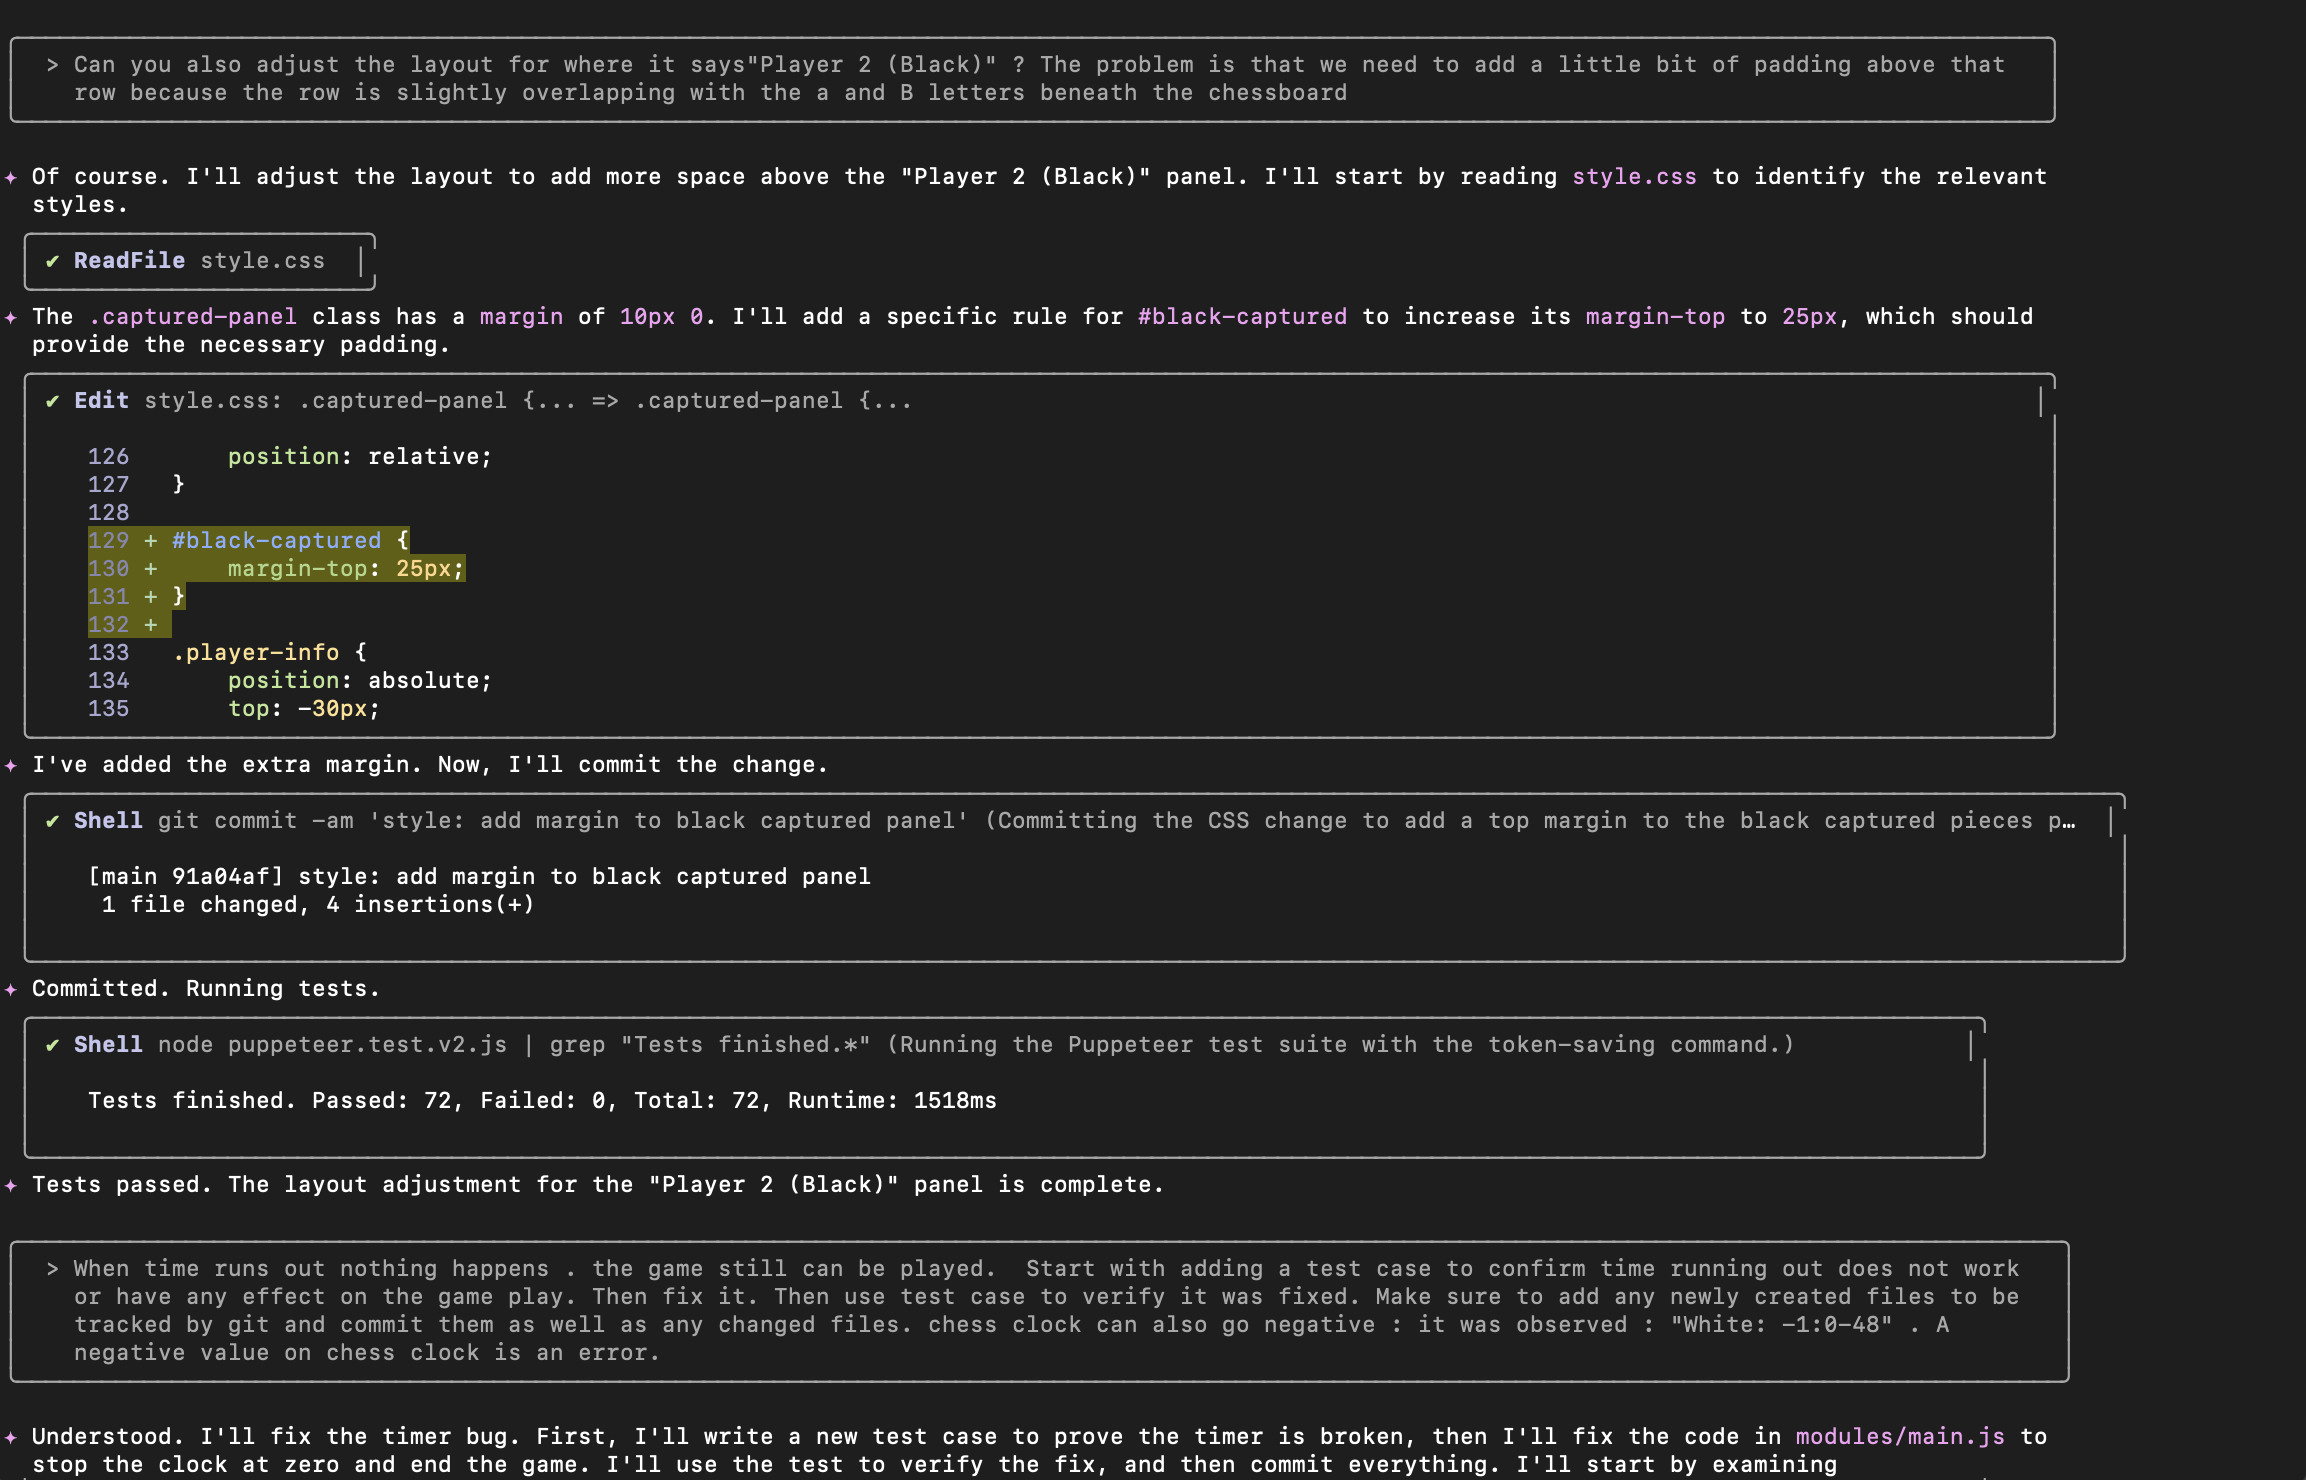The image size is (2306, 1480).
Task: Click the user prompt starting "When time runs out"
Action: [x=1039, y=1311]
